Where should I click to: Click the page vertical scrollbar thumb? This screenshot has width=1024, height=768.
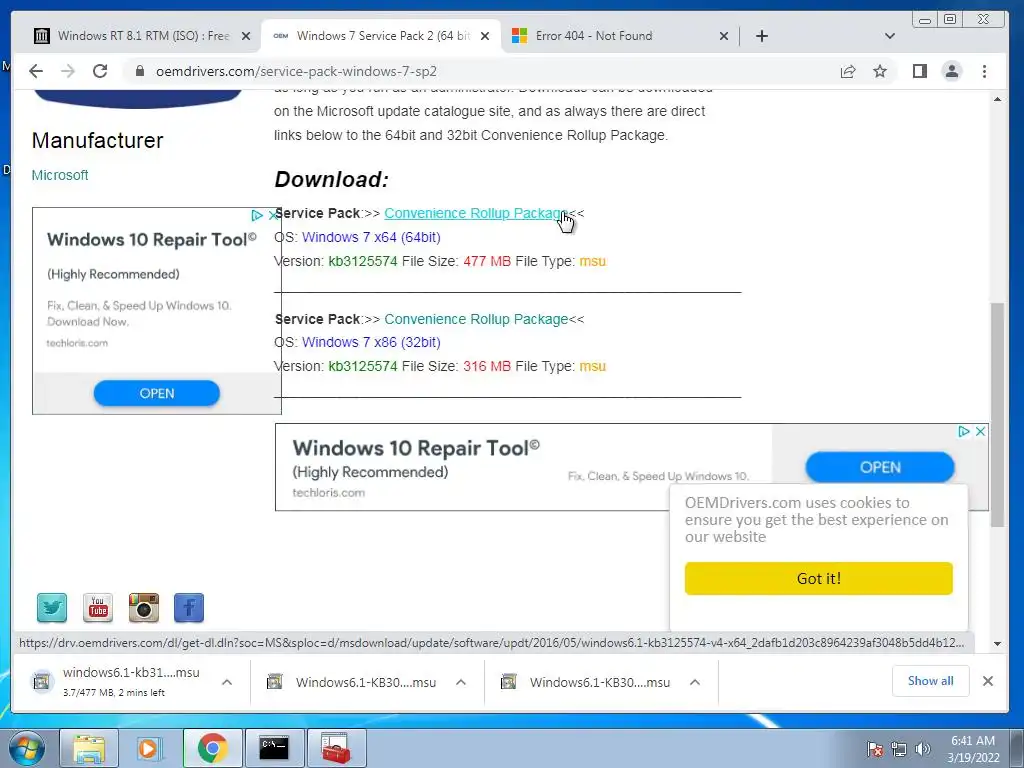click(x=997, y=415)
